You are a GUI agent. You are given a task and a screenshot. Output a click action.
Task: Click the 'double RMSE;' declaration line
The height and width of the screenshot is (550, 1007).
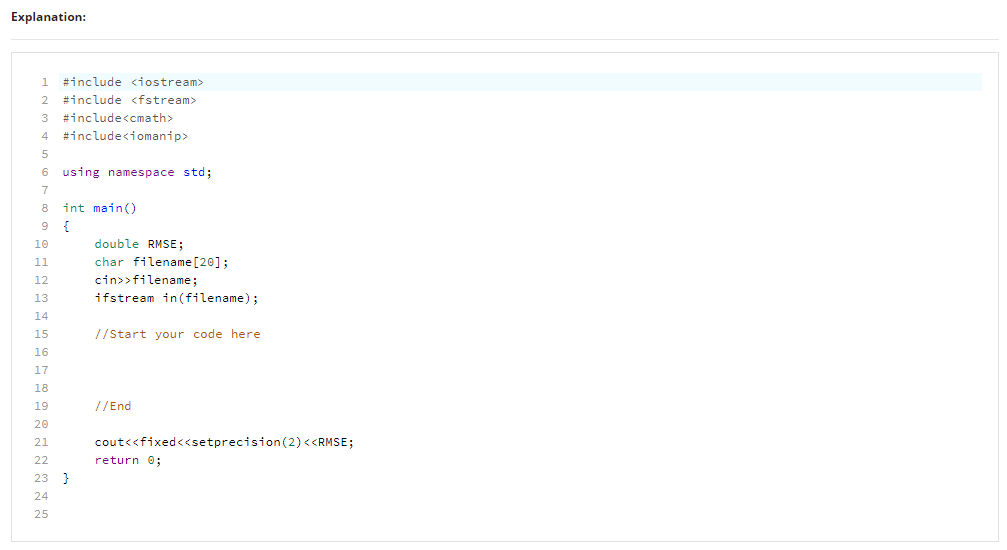pos(139,244)
